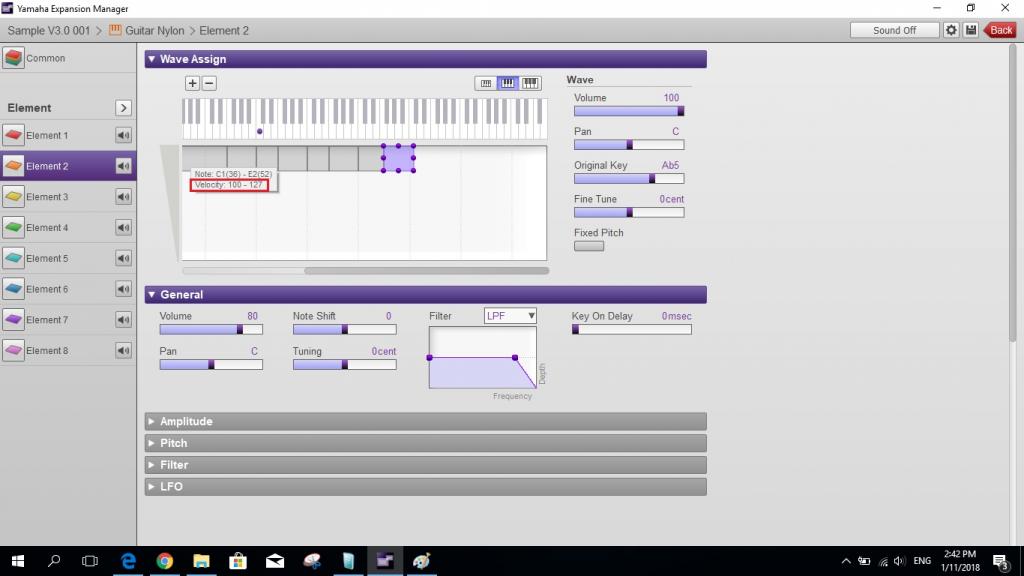Open taskbar search magnifier
The width and height of the screenshot is (1024, 576).
click(x=54, y=560)
